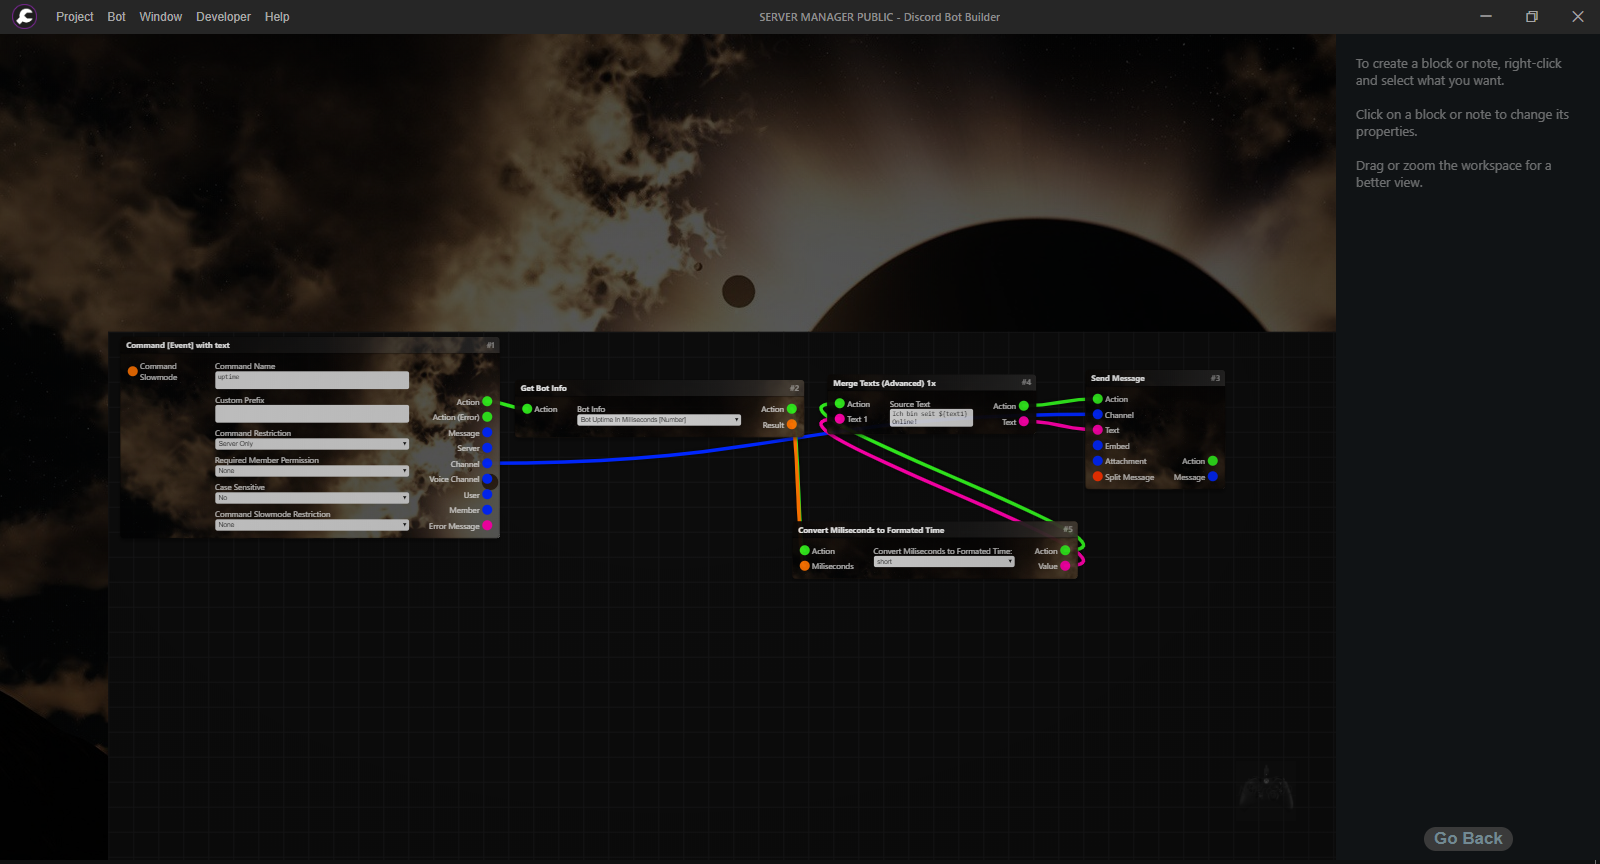Expand the Bot Info dropdown
The height and width of the screenshot is (864, 1600).
point(658,420)
